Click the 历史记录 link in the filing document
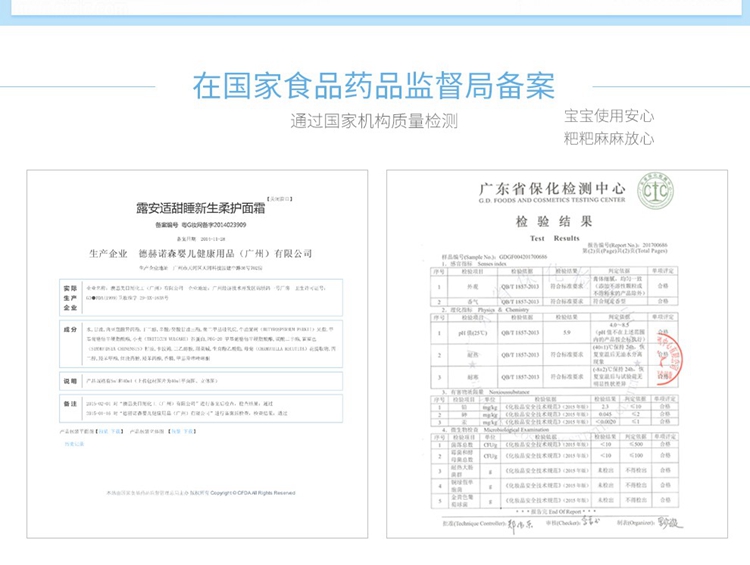 72,441
